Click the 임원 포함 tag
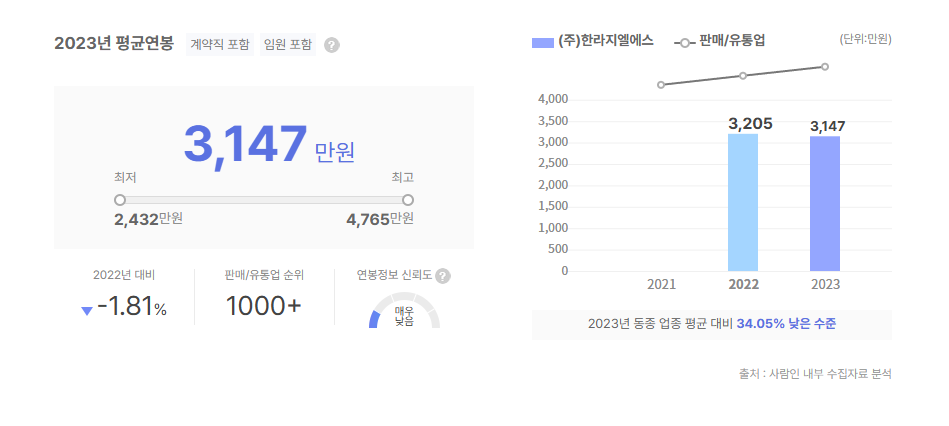The height and width of the screenshot is (426, 949). tap(288, 44)
